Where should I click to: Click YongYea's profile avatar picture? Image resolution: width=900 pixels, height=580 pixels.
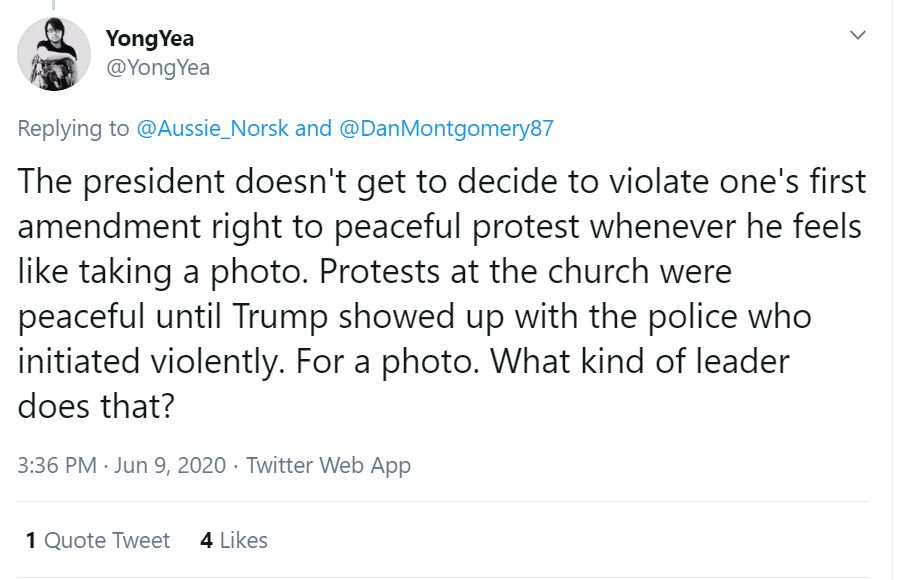(x=55, y=54)
